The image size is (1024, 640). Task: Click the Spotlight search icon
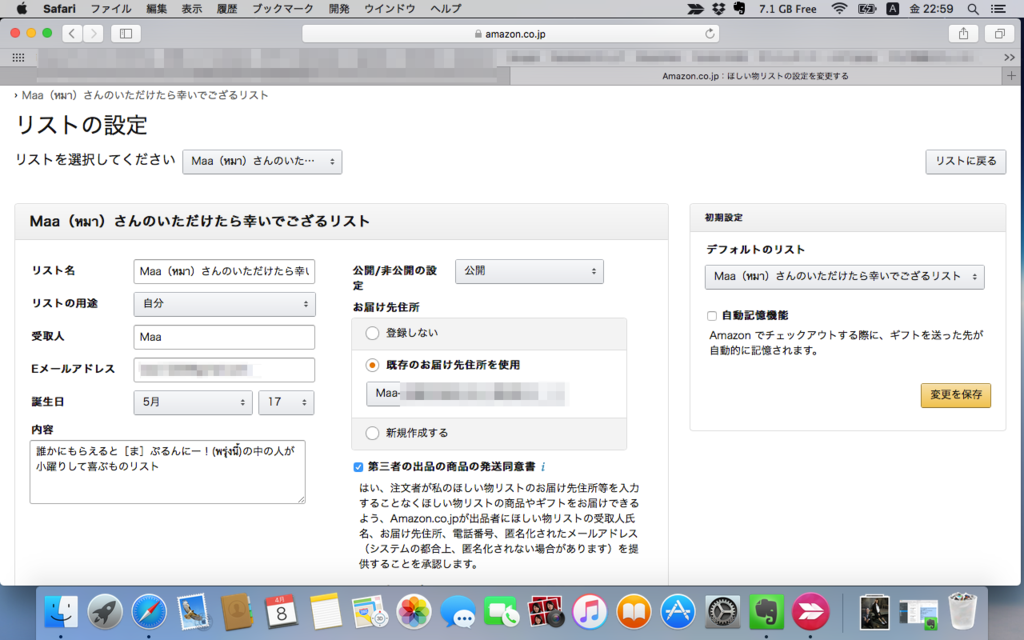(971, 9)
